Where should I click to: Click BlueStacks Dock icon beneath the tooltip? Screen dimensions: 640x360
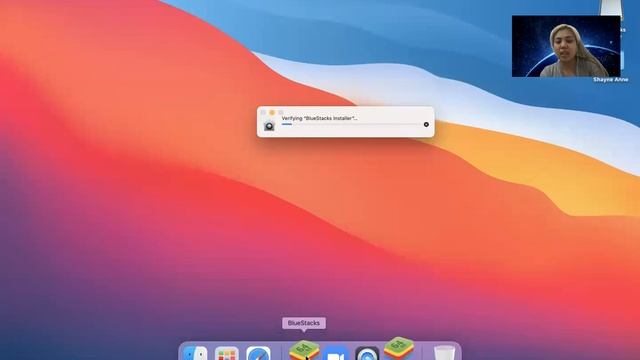tap(304, 351)
